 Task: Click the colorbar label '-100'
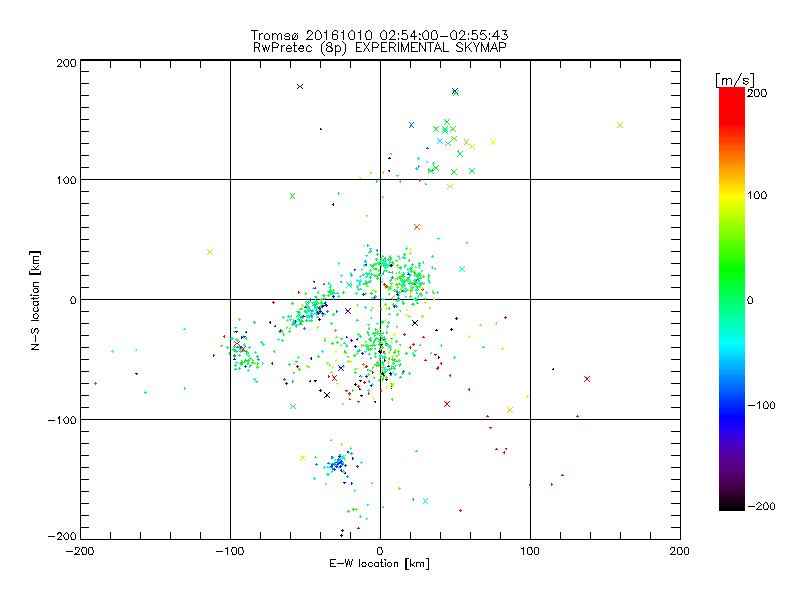click(x=761, y=405)
